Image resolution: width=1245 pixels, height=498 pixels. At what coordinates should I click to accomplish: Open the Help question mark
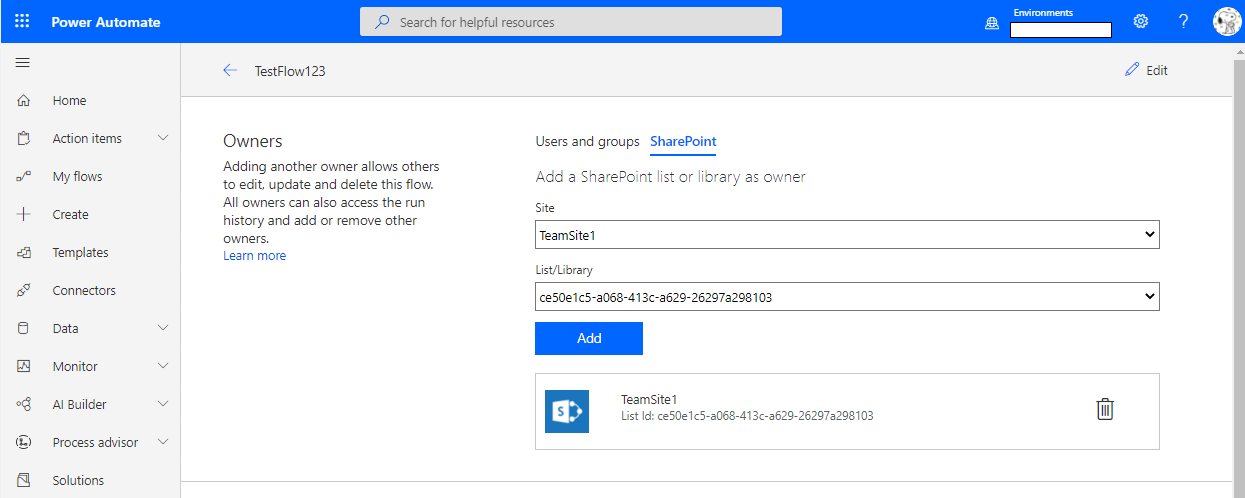tap(1183, 21)
